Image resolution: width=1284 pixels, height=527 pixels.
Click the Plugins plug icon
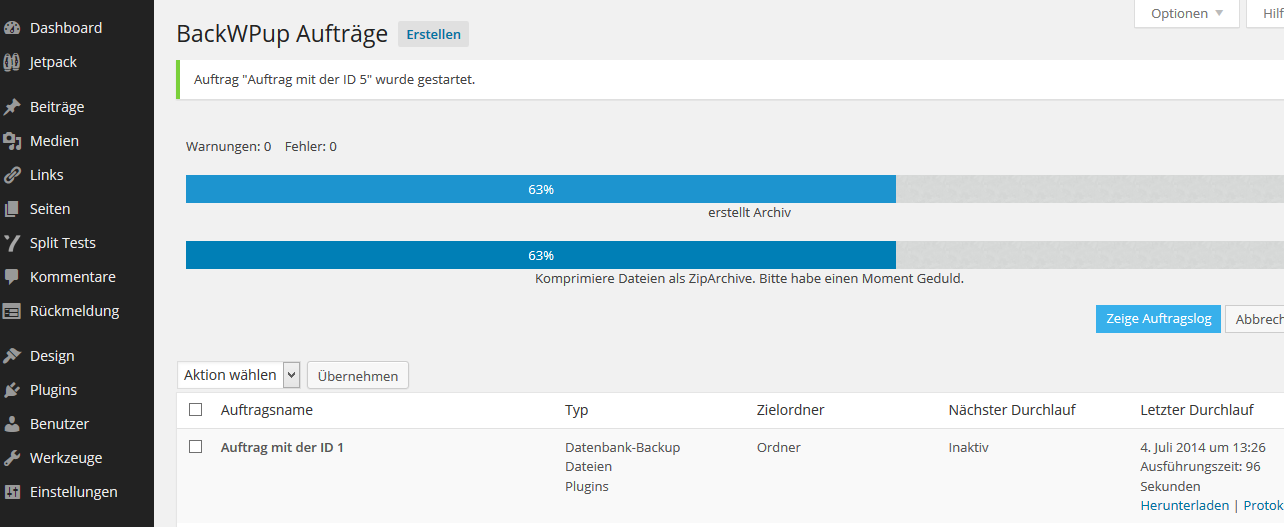click(12, 390)
